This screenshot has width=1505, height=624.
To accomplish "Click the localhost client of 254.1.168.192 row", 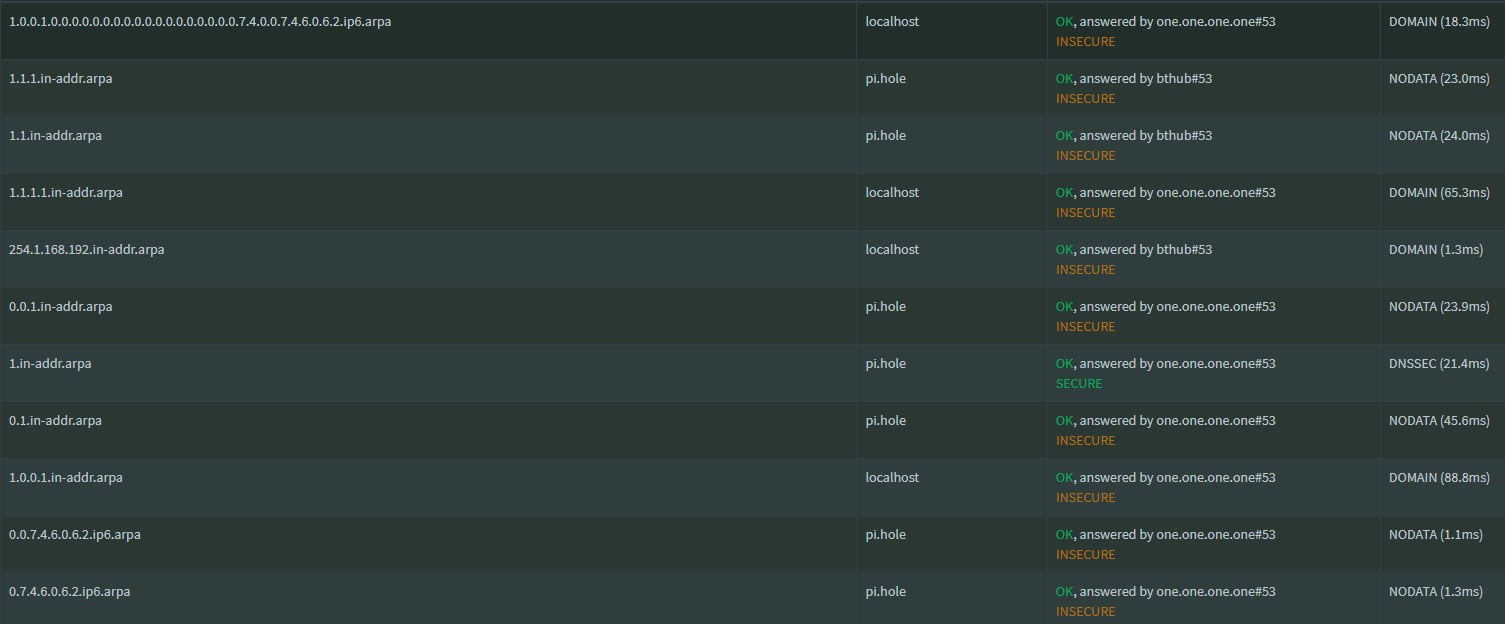I will pyautogui.click(x=892, y=249).
